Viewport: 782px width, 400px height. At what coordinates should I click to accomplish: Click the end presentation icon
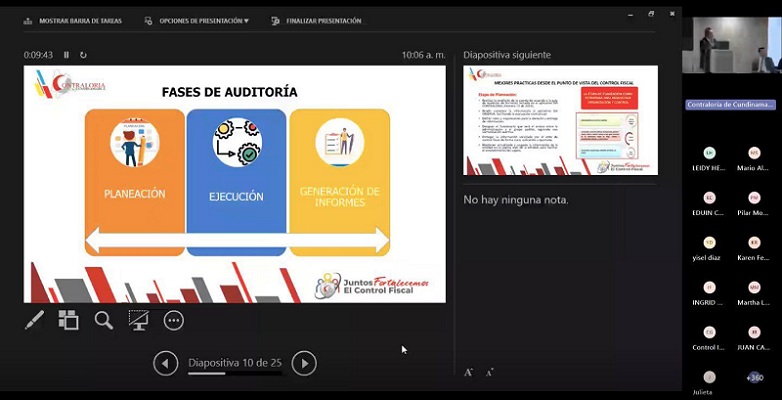(275, 21)
